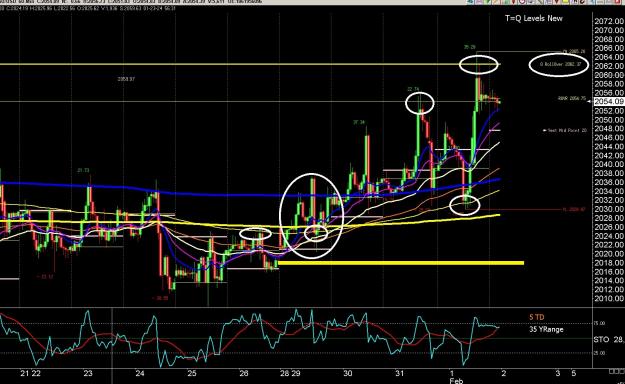Click the 2016.00 price axis label
This screenshot has width=625, height=384.
coord(609,272)
